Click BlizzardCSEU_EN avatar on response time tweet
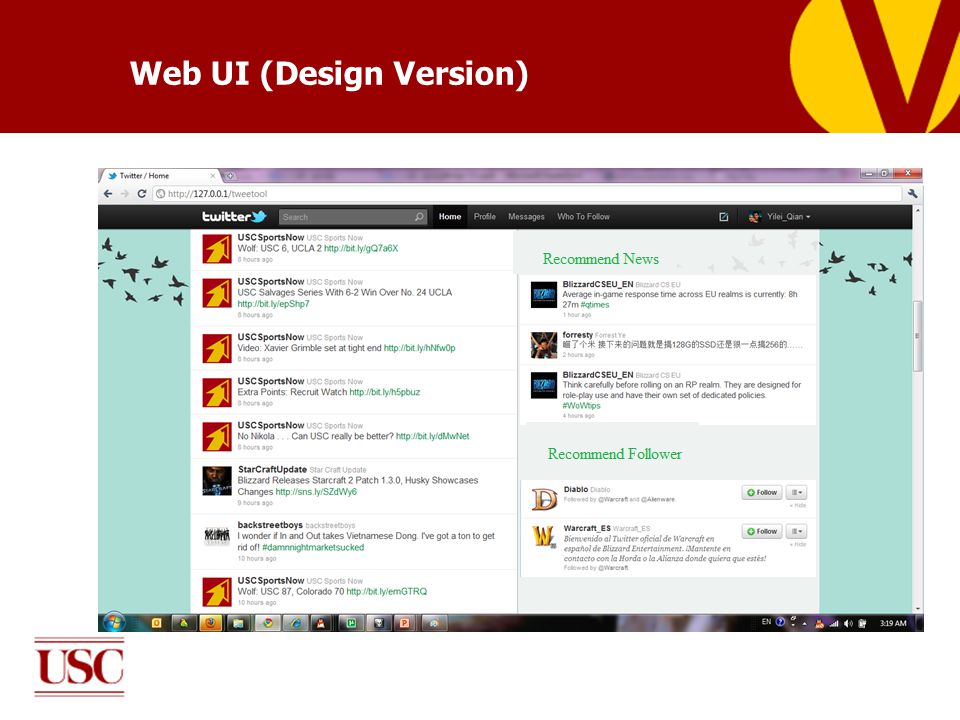 (544, 294)
